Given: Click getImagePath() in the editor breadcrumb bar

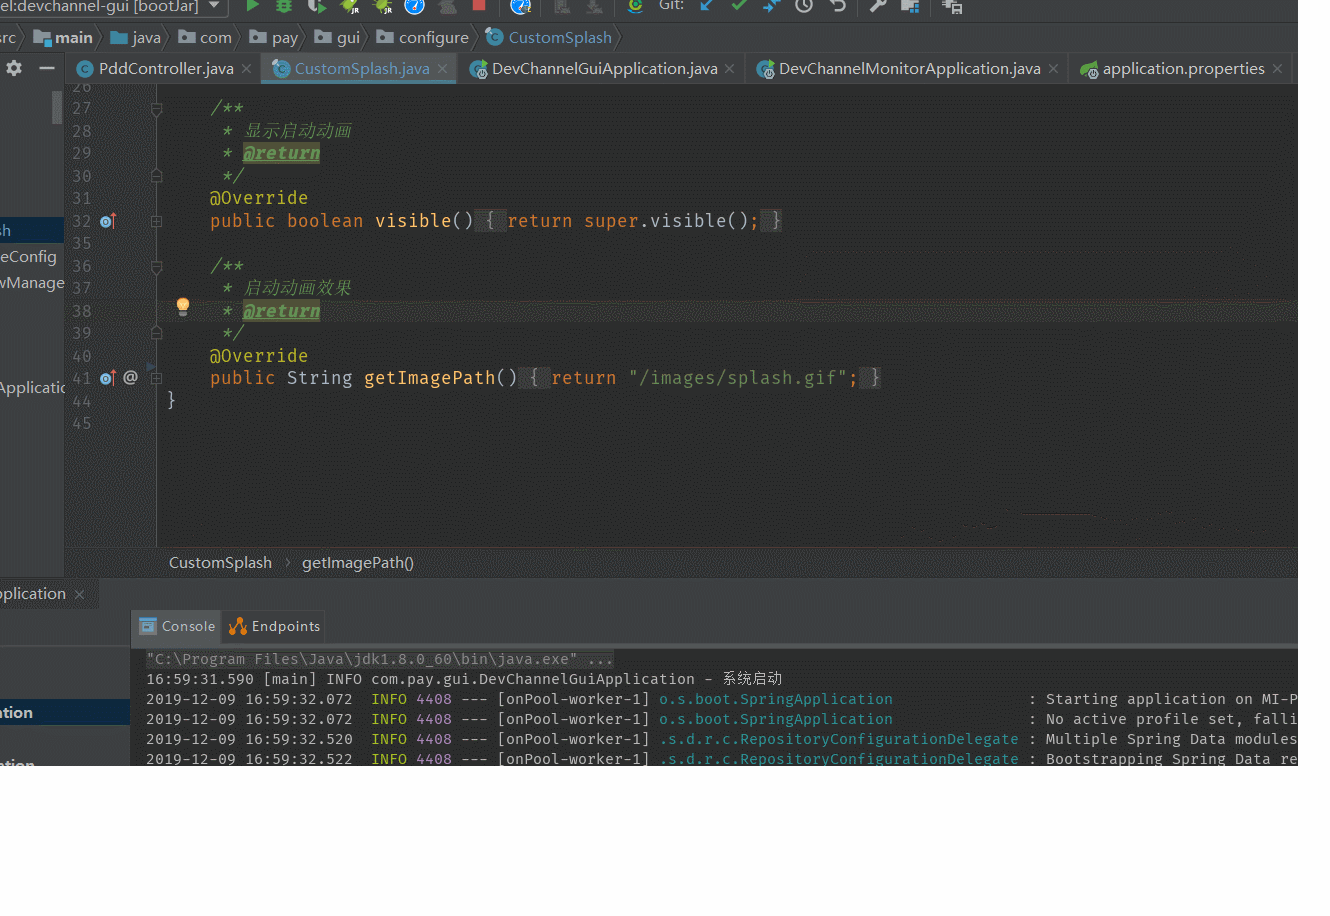Looking at the screenshot, I should coord(358,563).
